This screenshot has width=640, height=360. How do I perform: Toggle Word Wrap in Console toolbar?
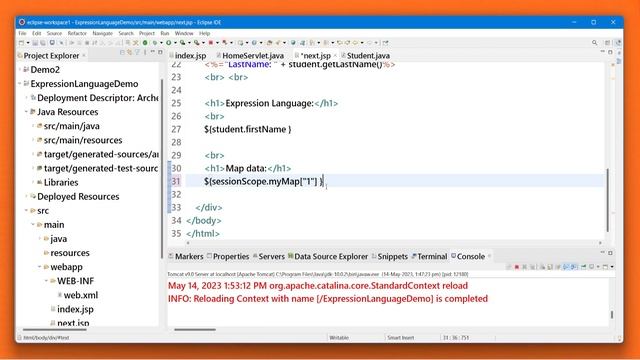coord(558,267)
